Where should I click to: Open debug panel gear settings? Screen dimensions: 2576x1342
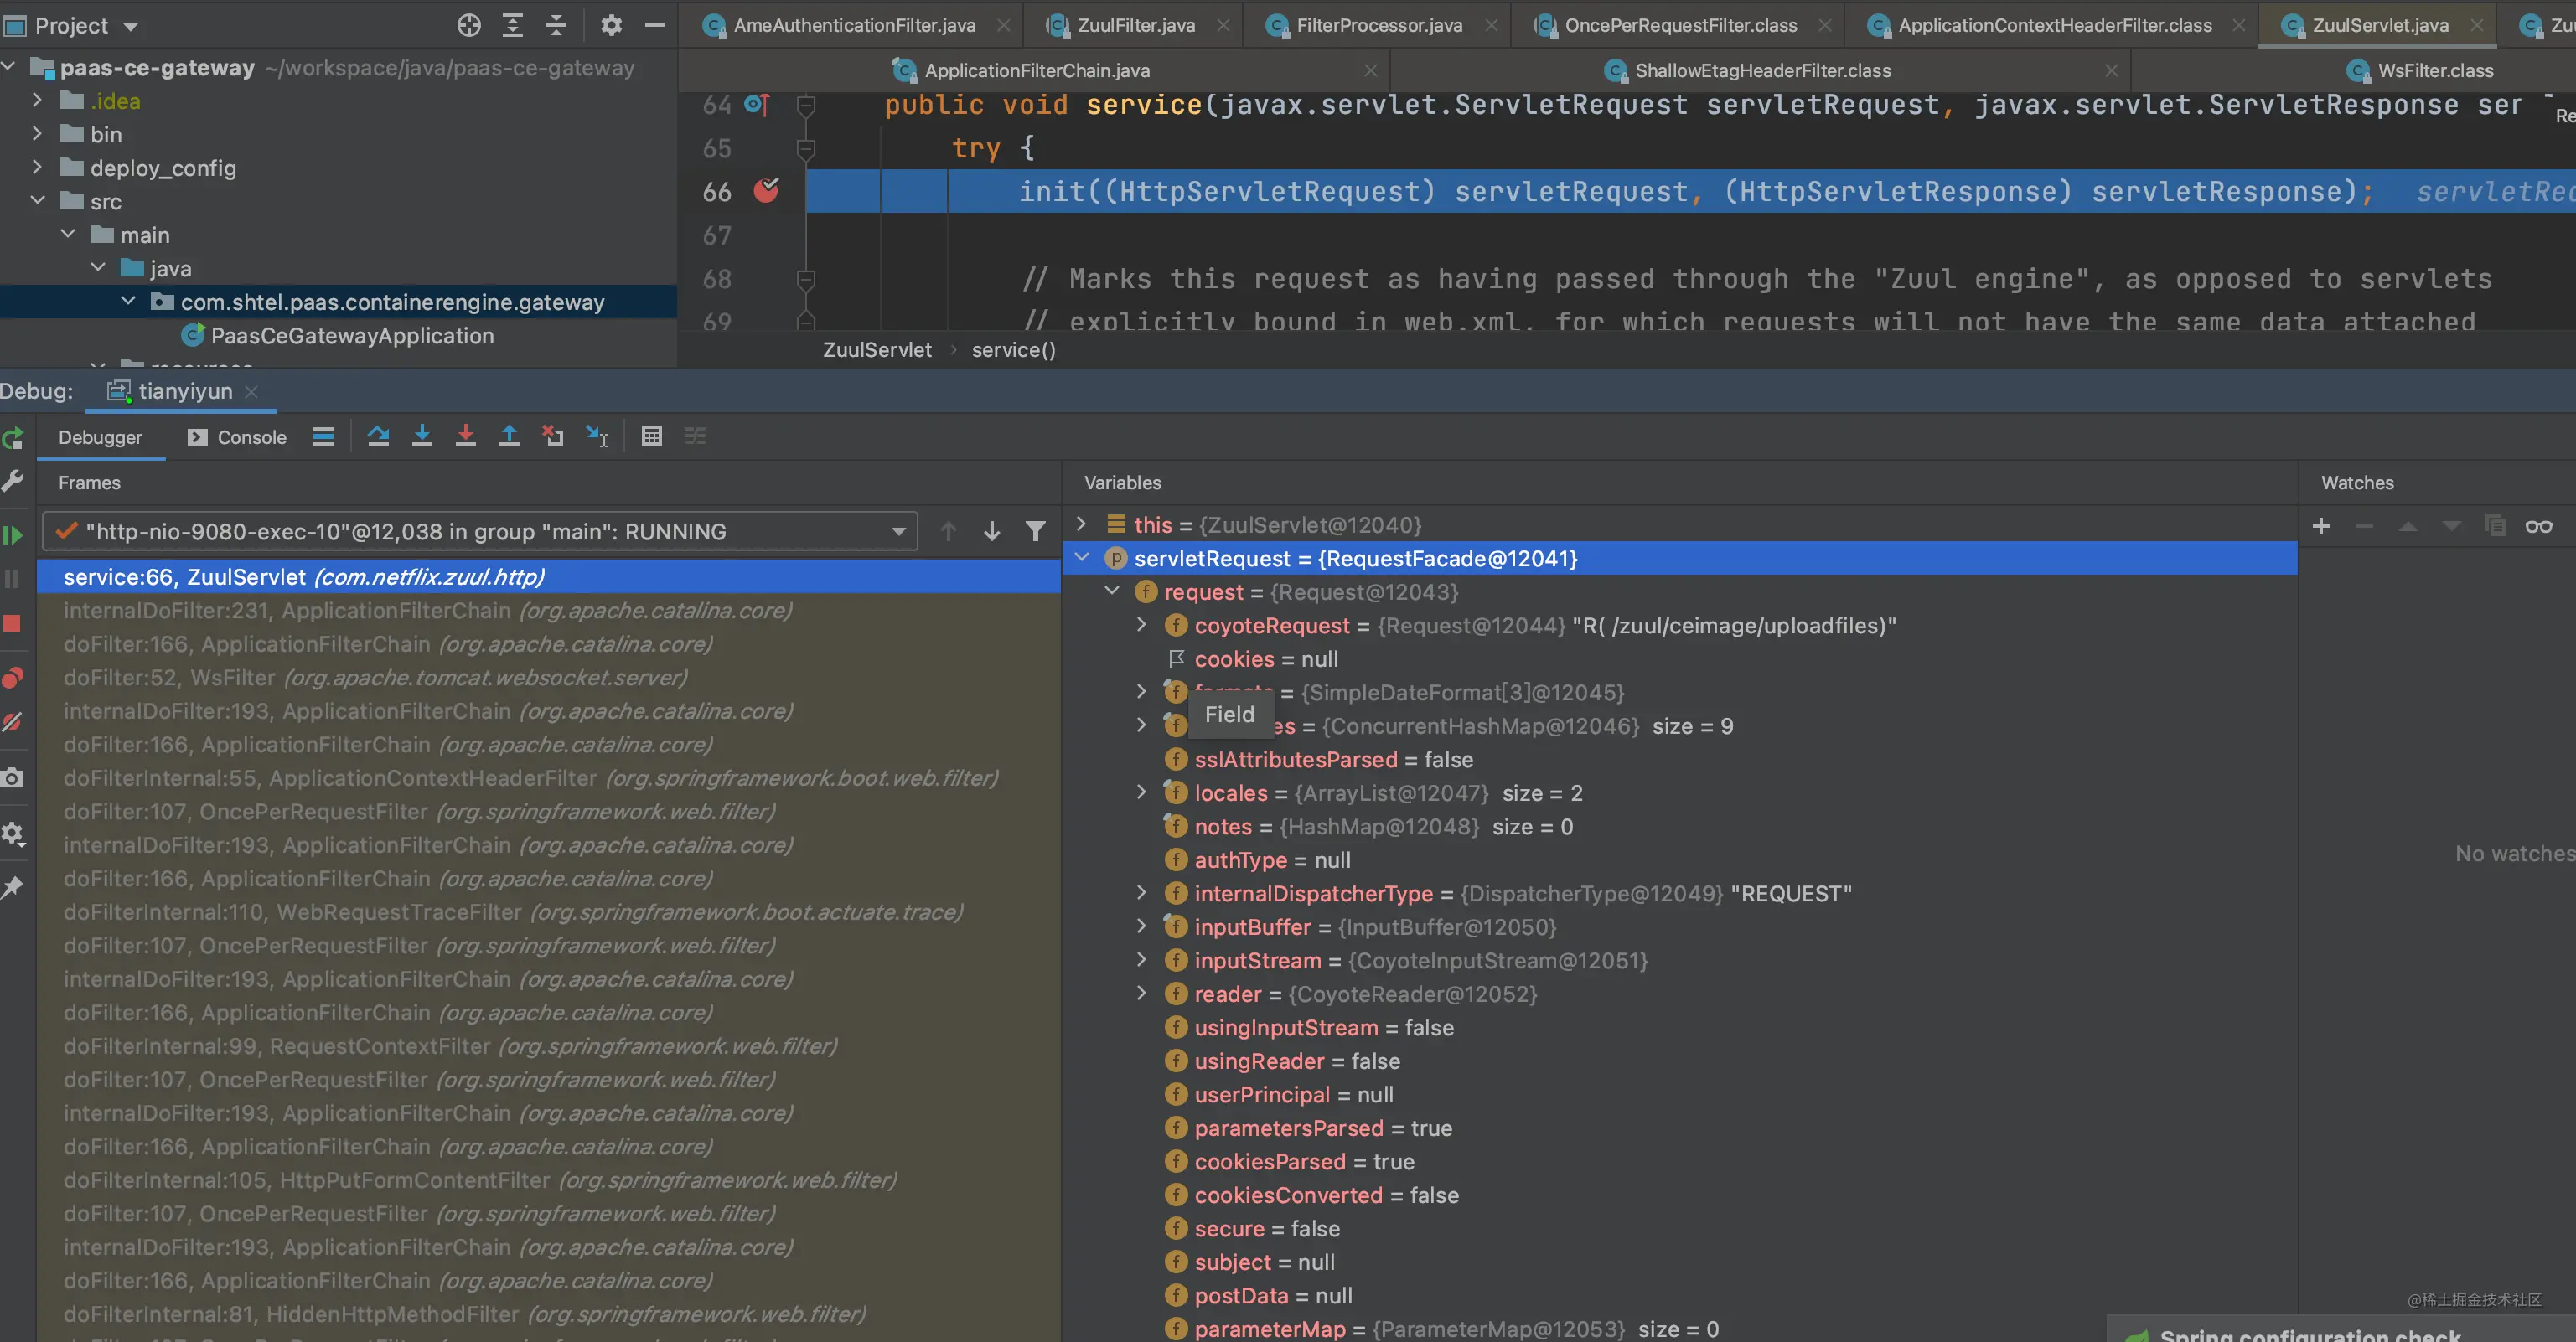coord(13,833)
